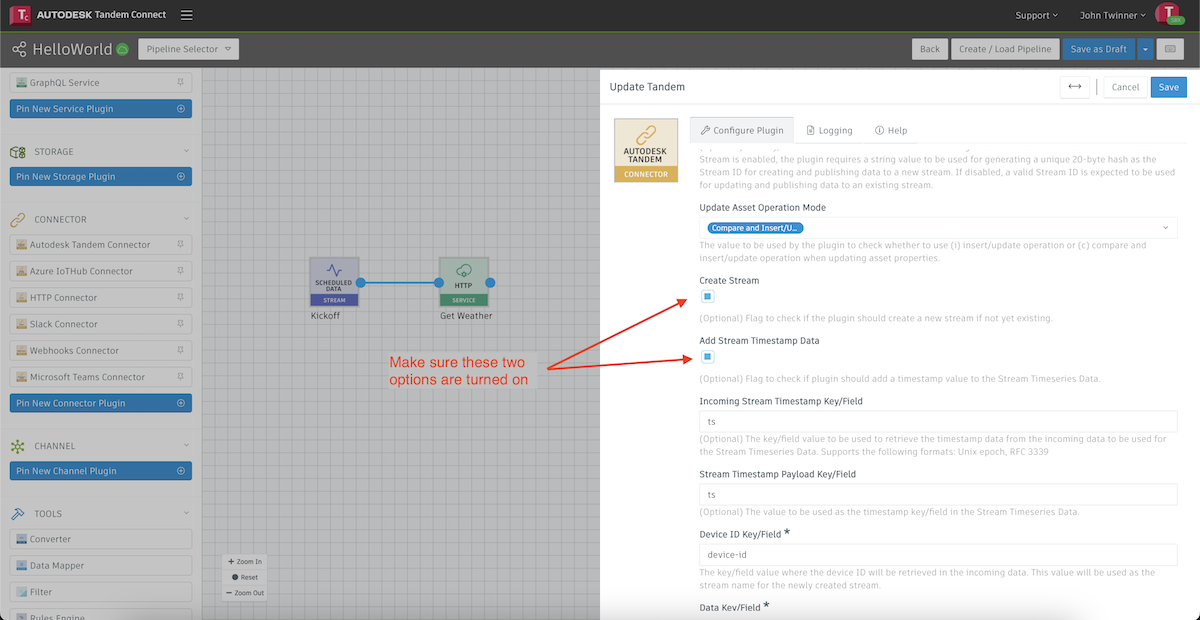Image resolution: width=1200 pixels, height=620 pixels.
Task: Select the Data Mapper tool
Action: click(100, 566)
